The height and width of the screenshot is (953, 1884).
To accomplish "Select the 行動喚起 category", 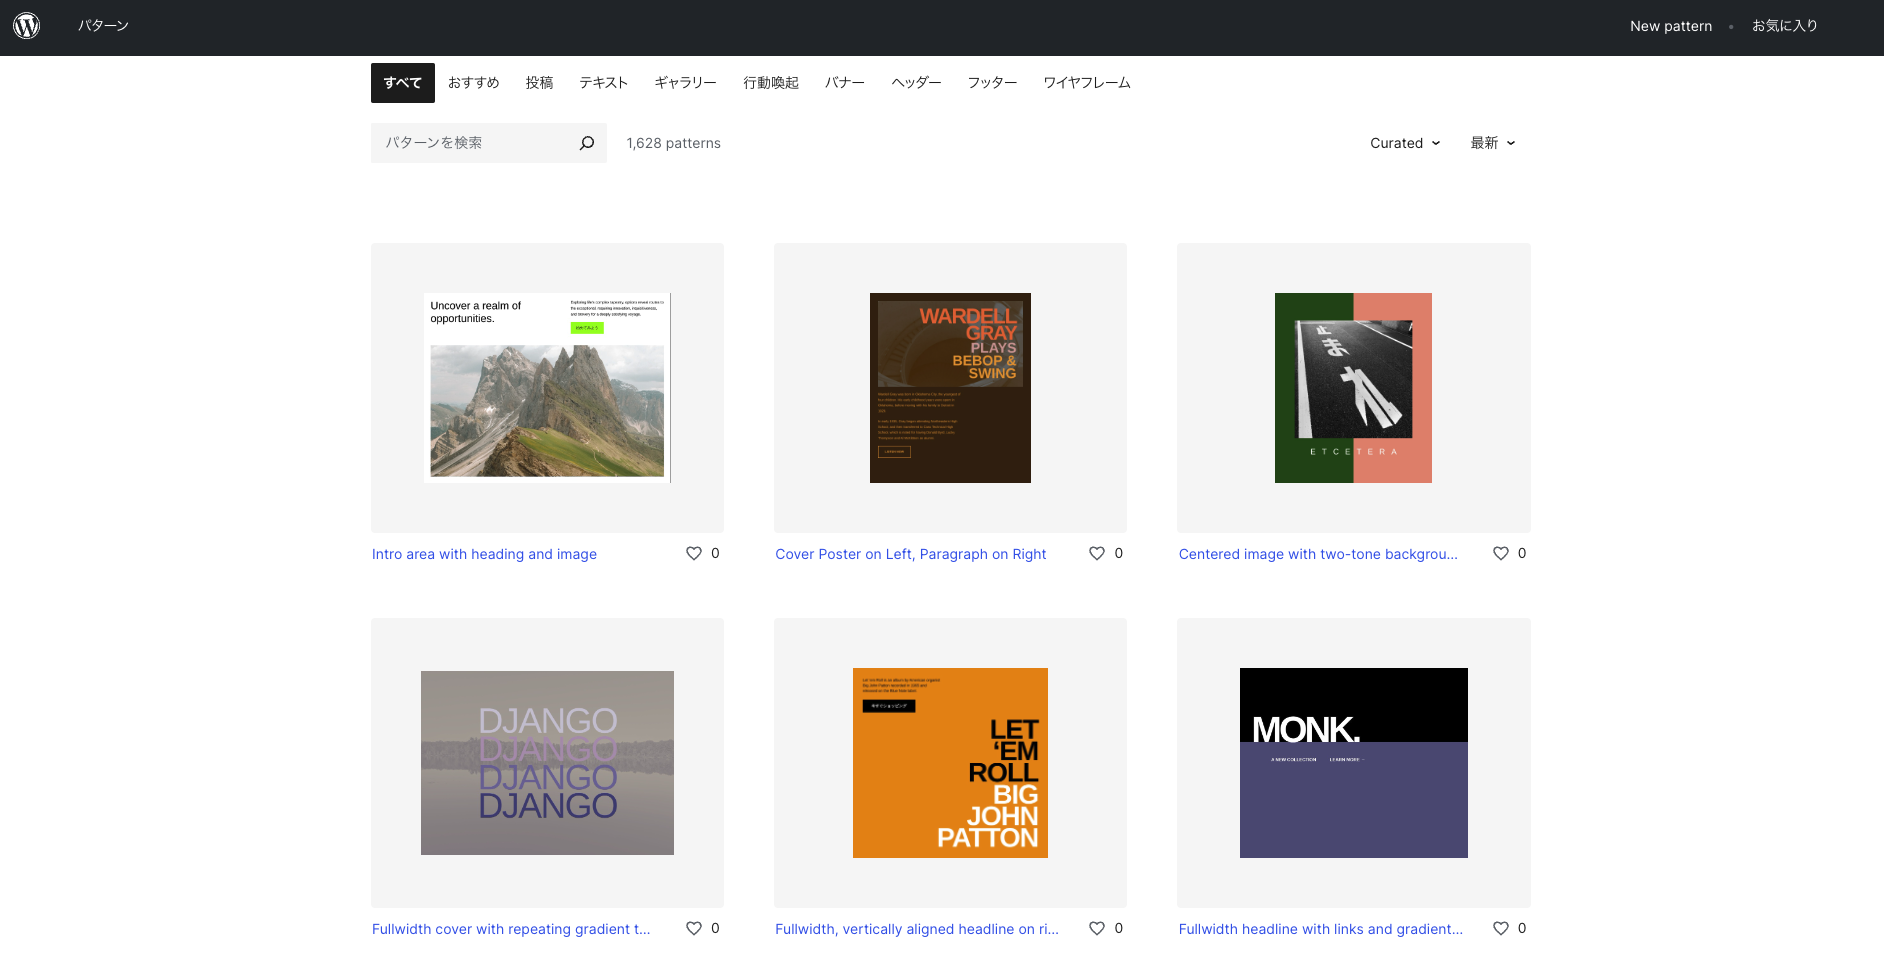I will point(771,83).
